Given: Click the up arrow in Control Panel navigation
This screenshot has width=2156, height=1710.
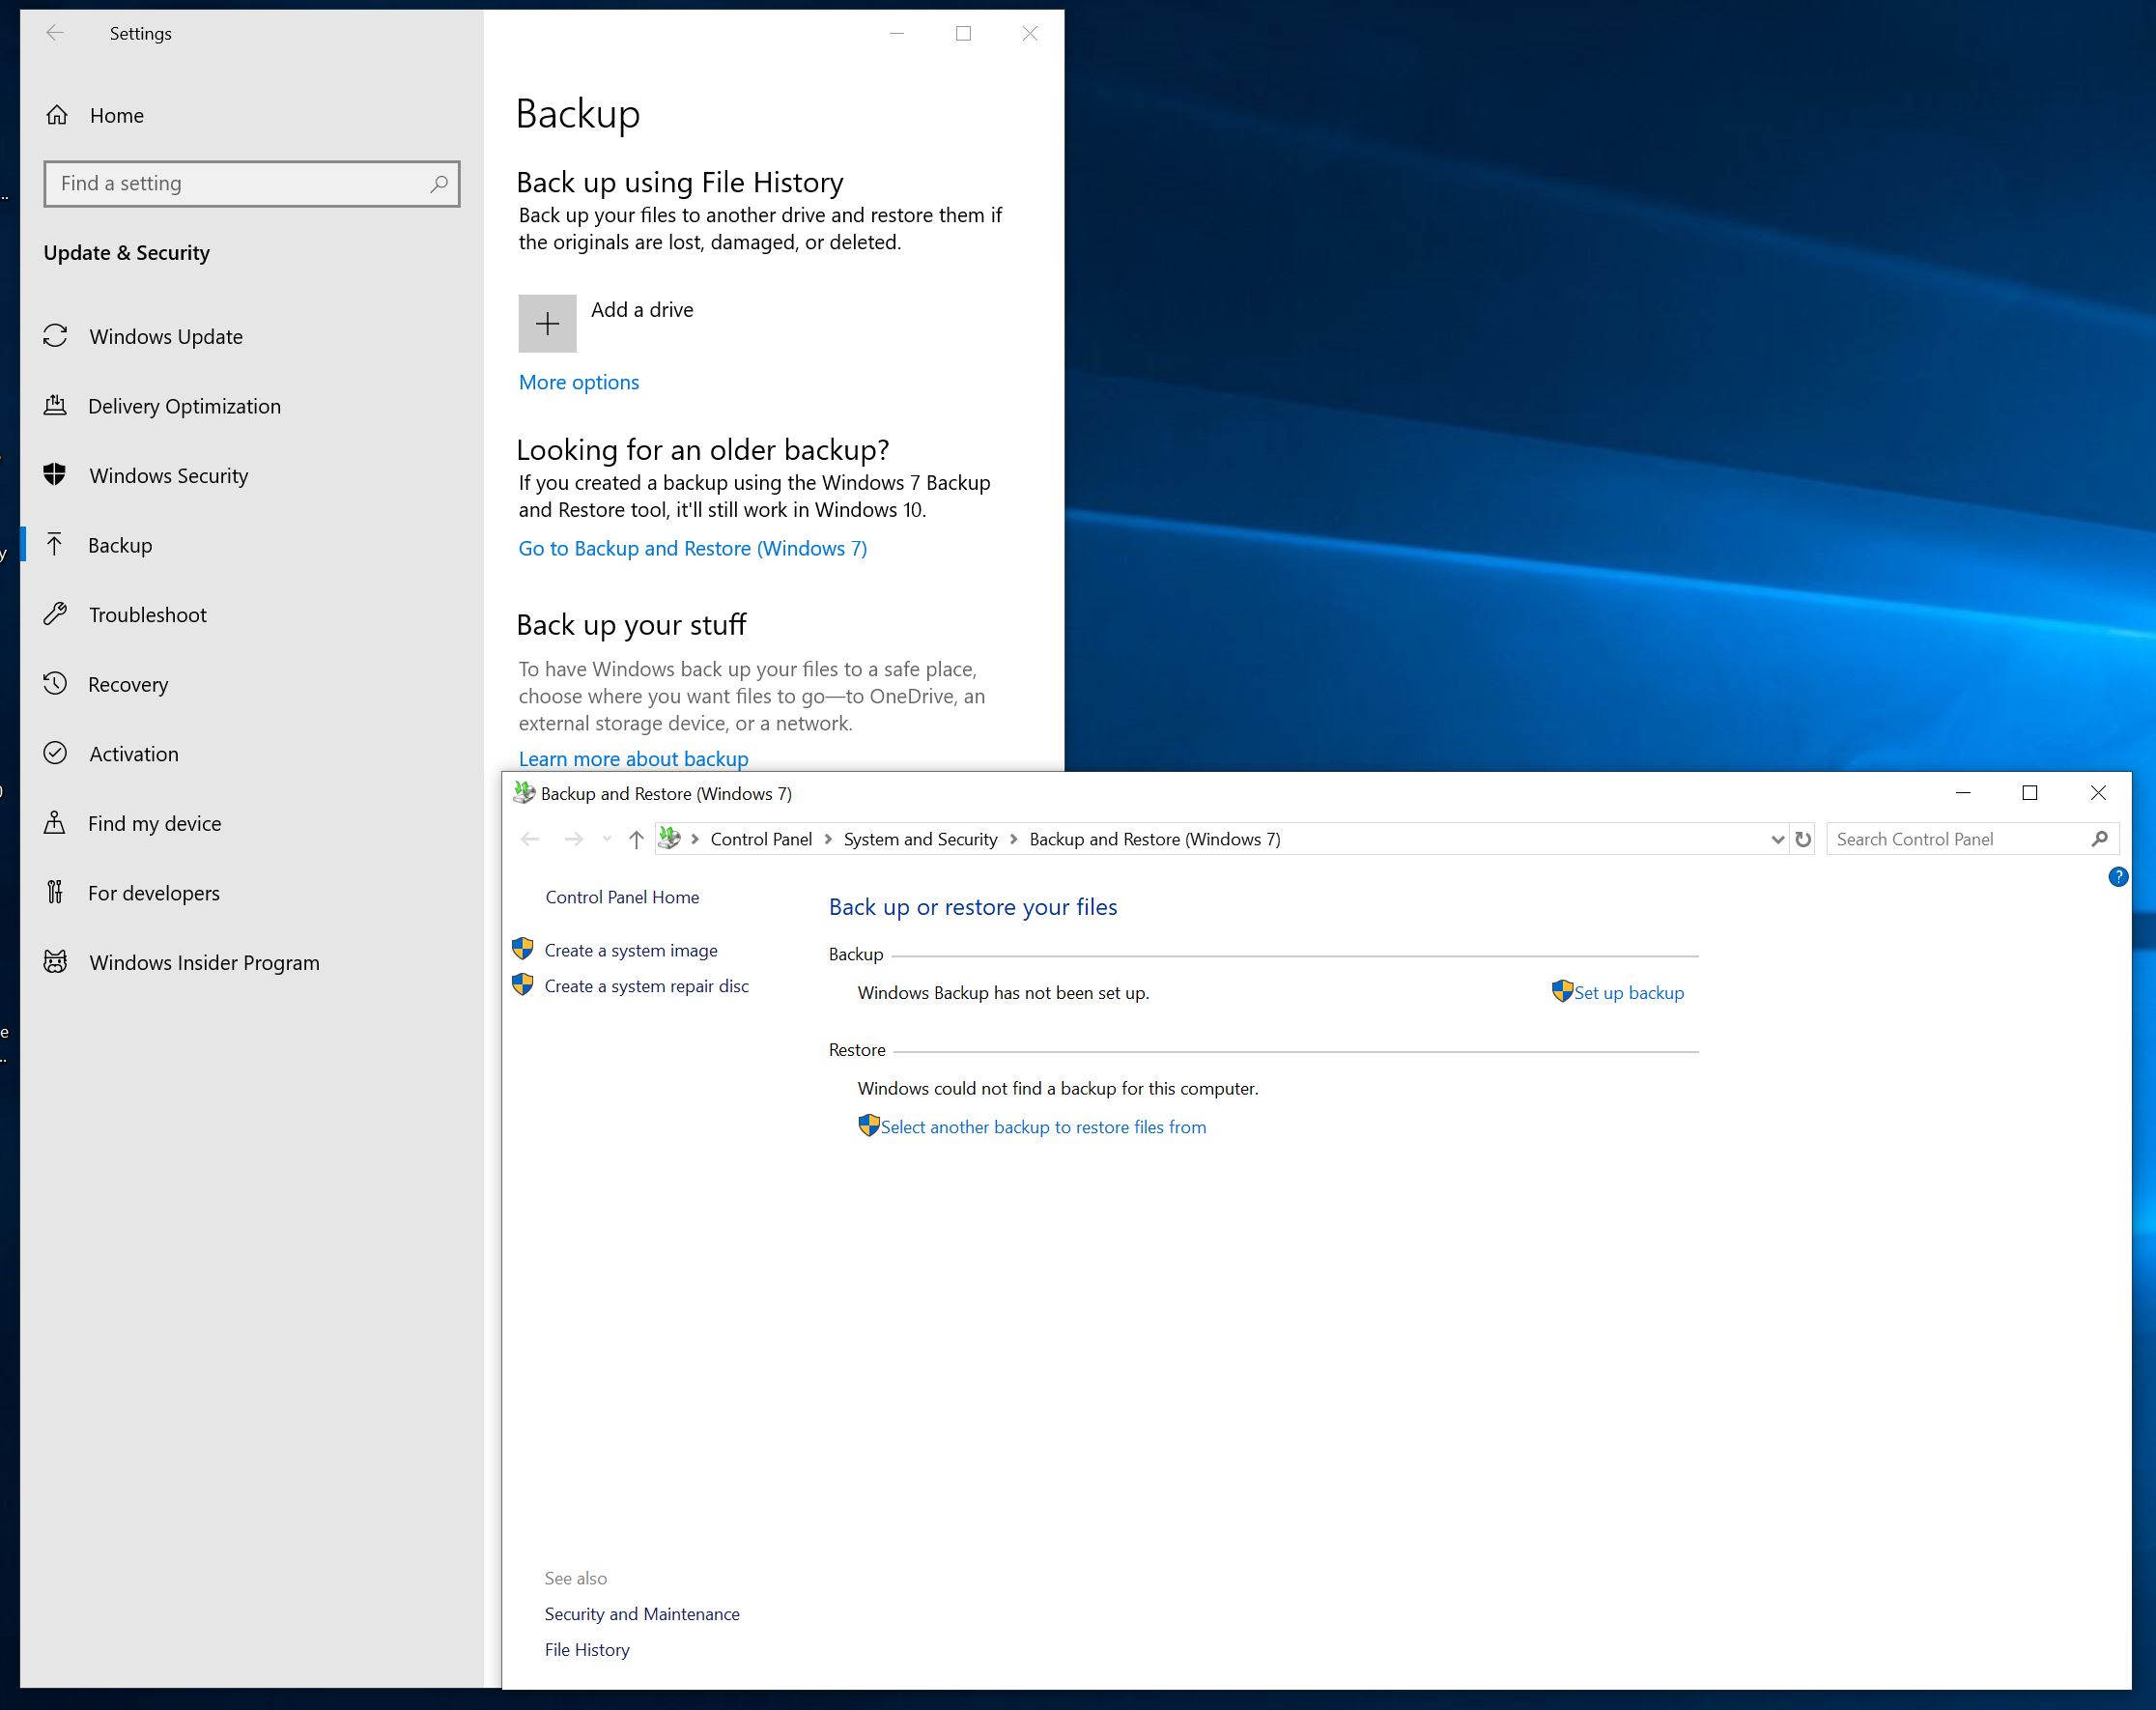Looking at the screenshot, I should click(636, 839).
